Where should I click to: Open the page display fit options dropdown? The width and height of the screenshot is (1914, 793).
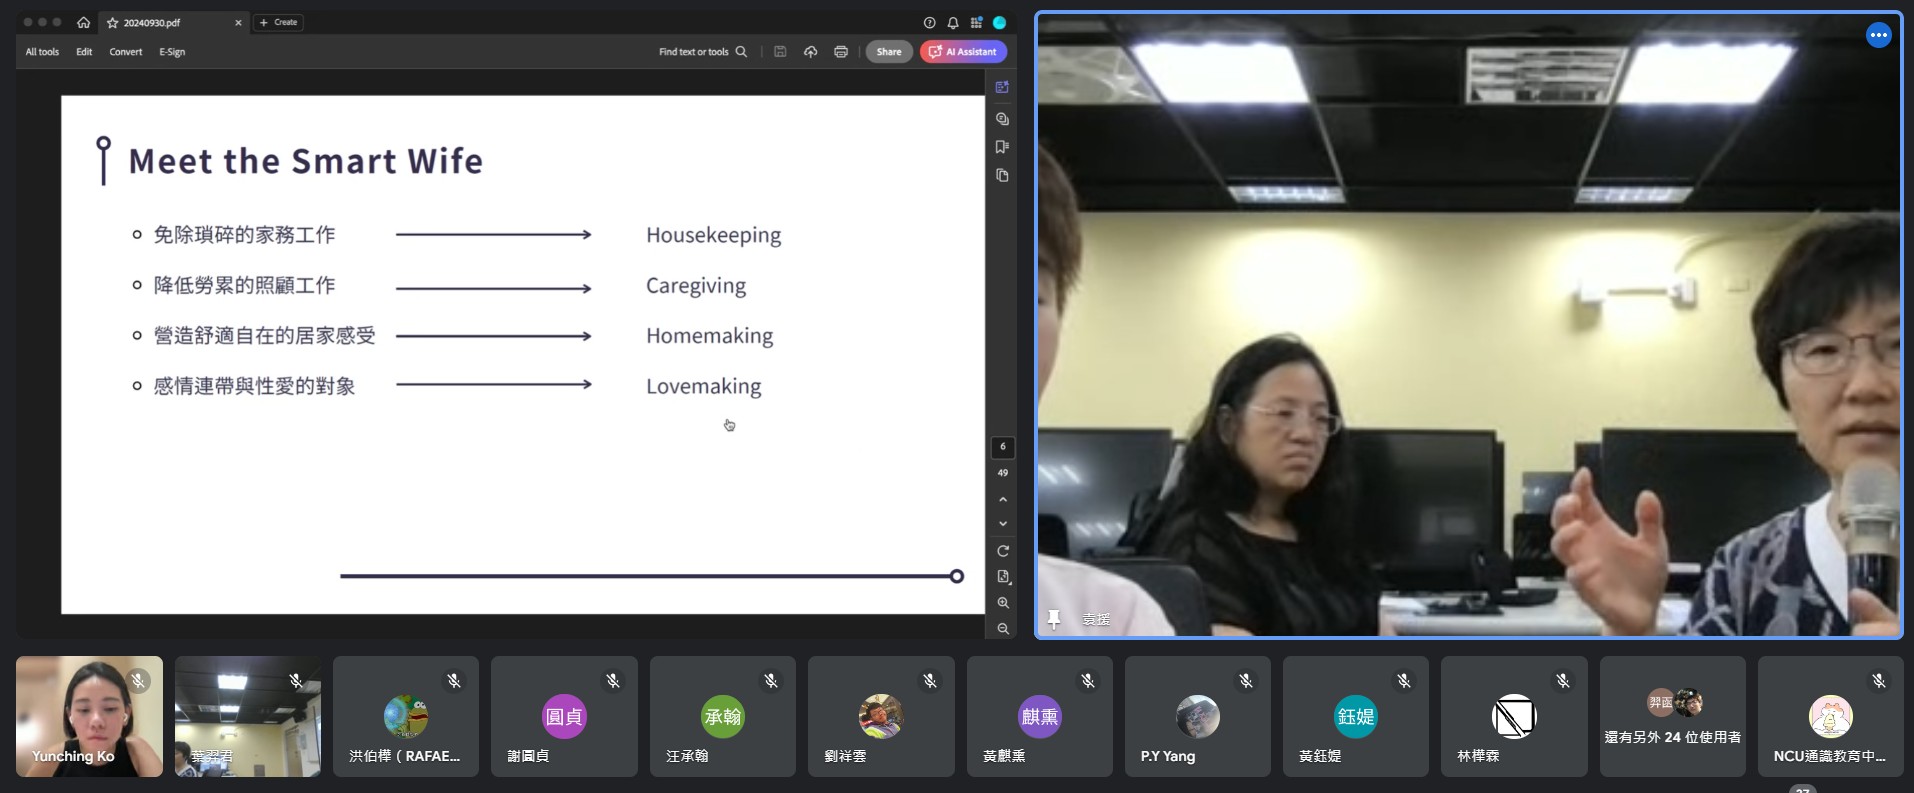click(x=1003, y=577)
